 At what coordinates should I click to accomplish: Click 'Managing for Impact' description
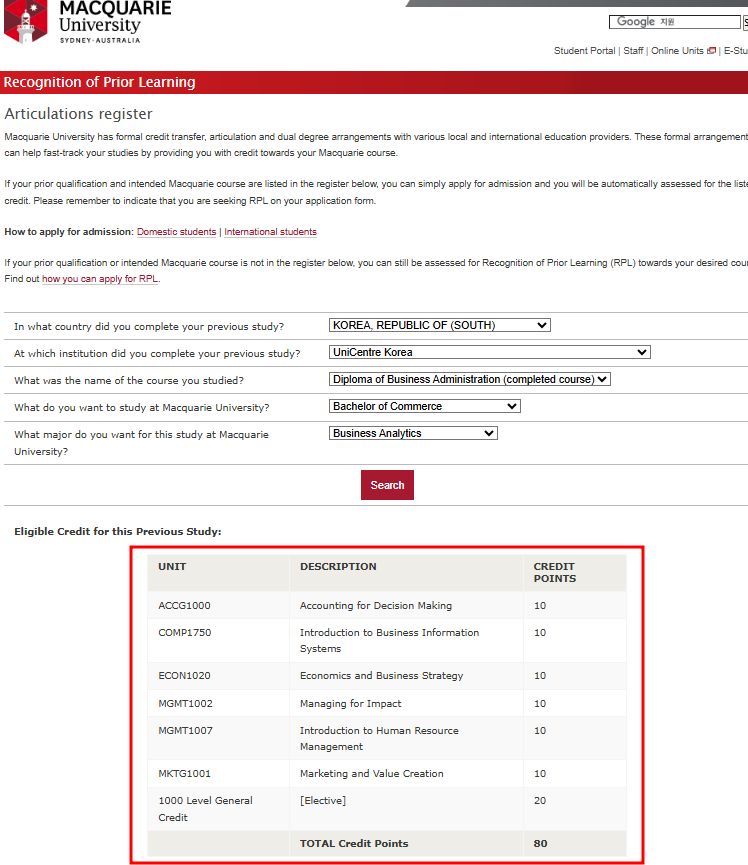click(350, 703)
